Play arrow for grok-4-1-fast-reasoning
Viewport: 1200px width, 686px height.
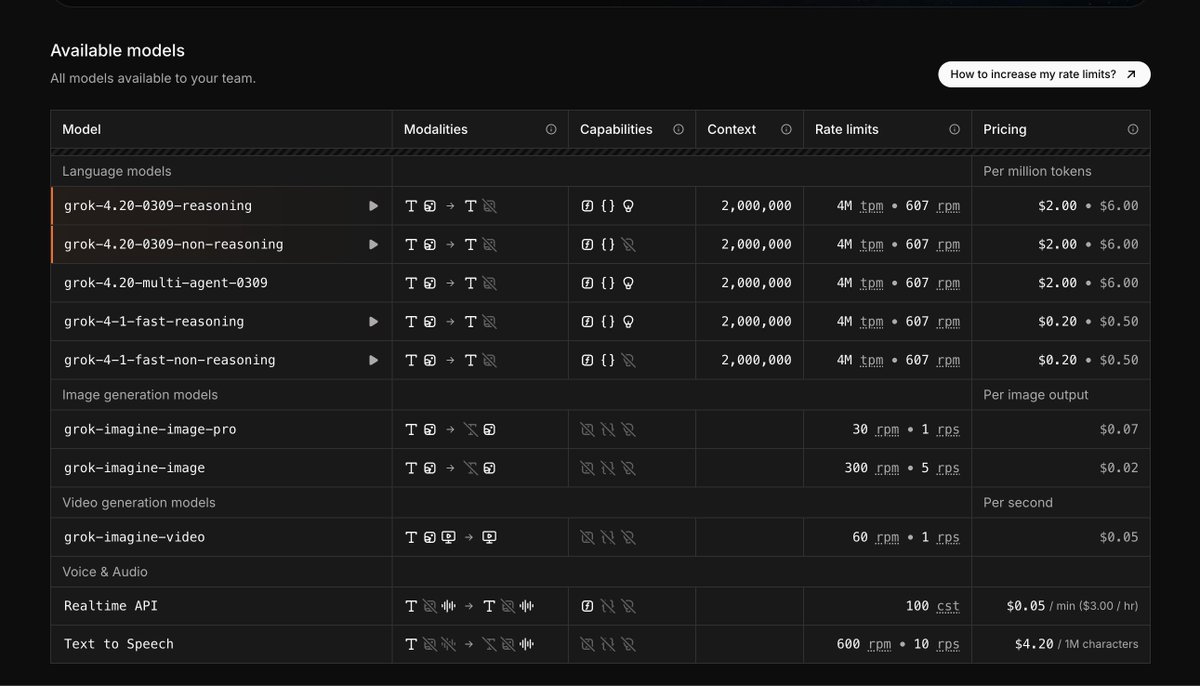click(x=374, y=322)
